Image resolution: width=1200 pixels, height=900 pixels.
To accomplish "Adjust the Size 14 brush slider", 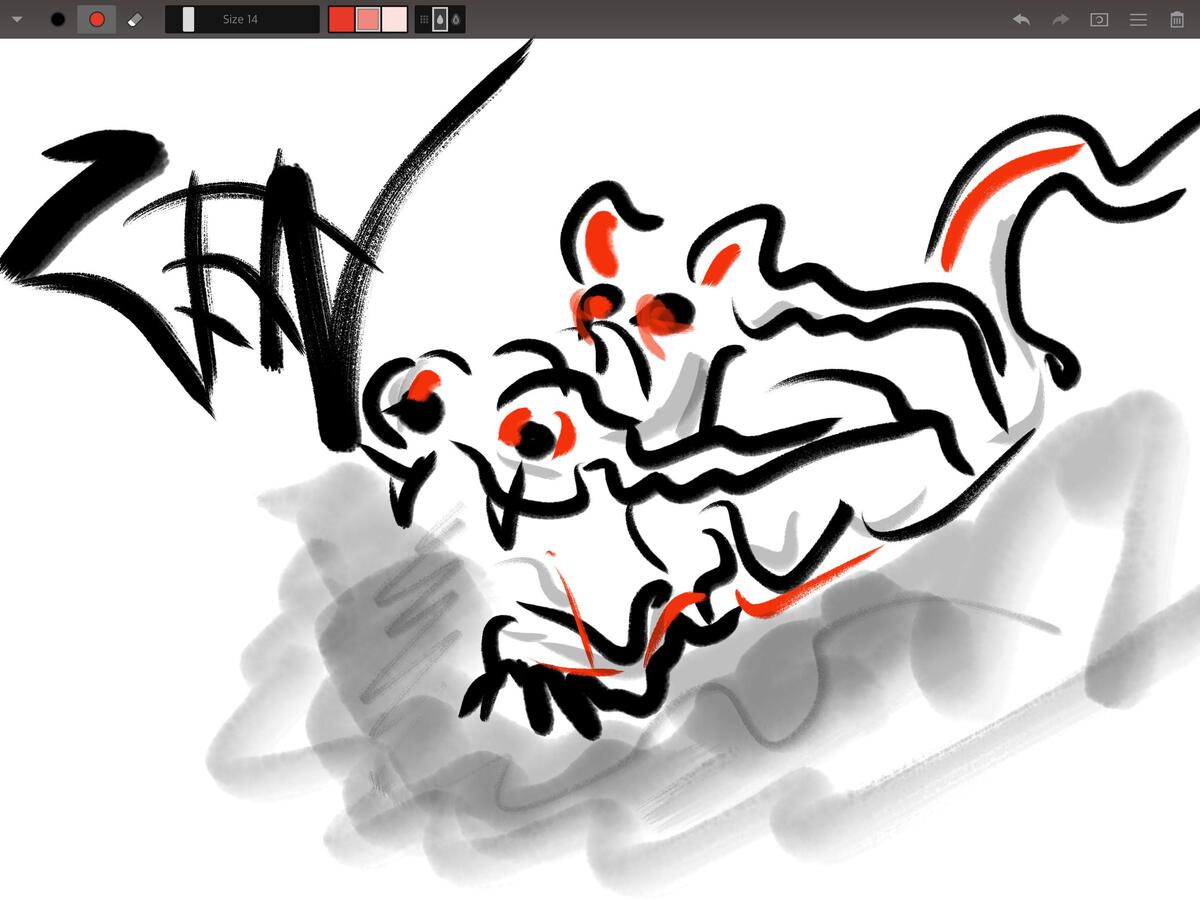I will pos(242,19).
